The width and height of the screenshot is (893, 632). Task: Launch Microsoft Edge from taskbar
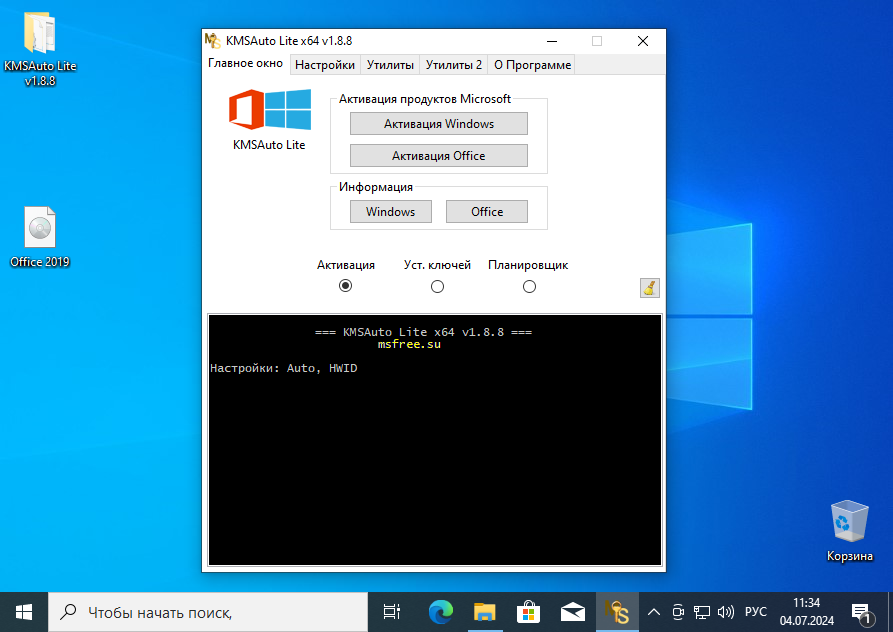[441, 611]
